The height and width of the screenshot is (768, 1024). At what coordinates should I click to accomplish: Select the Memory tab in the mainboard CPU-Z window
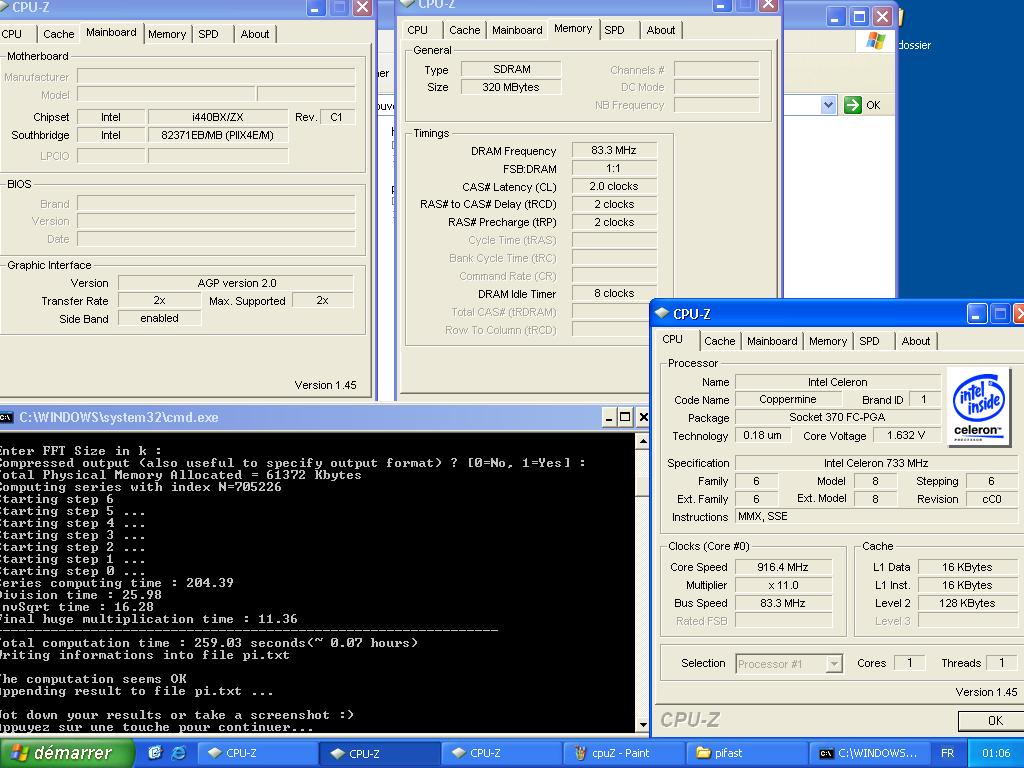pyautogui.click(x=167, y=34)
